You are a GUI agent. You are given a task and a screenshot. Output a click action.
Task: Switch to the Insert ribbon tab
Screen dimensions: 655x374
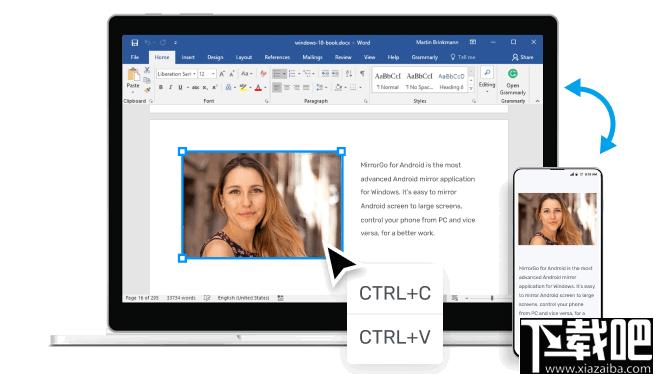pos(188,57)
